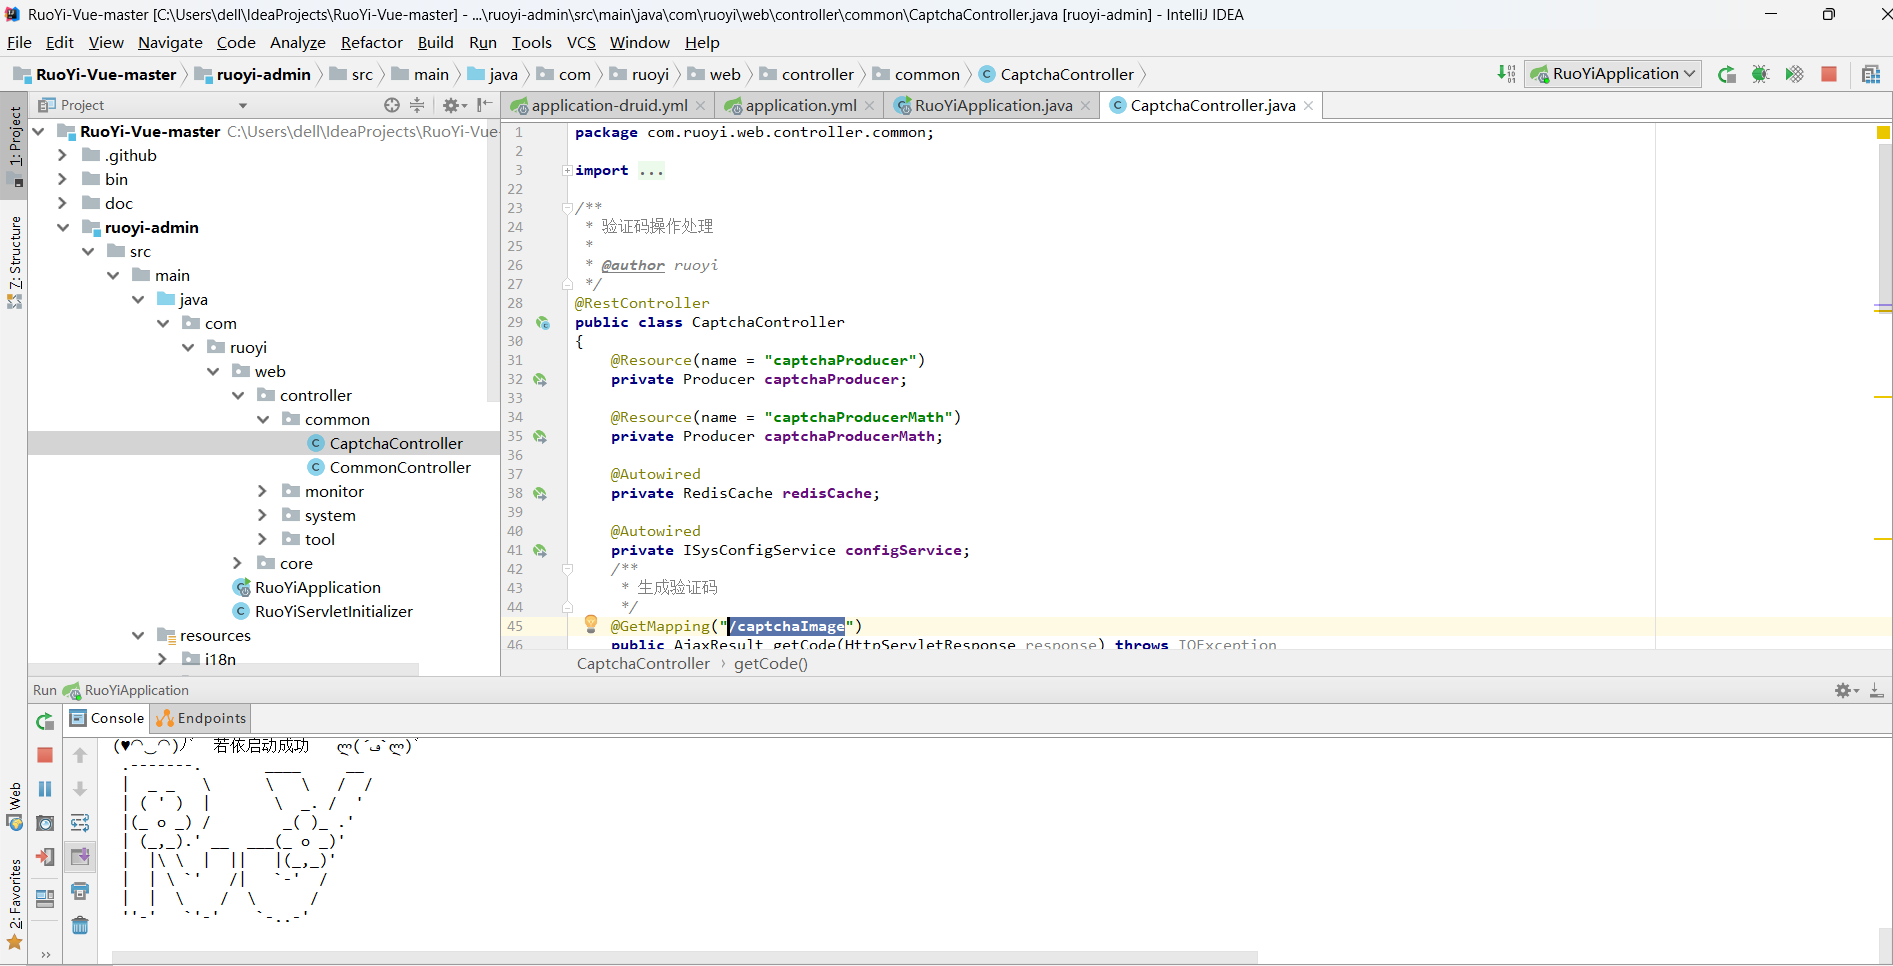Hide the Run tool window
Image resolution: width=1893 pixels, height=966 pixels.
(1877, 691)
